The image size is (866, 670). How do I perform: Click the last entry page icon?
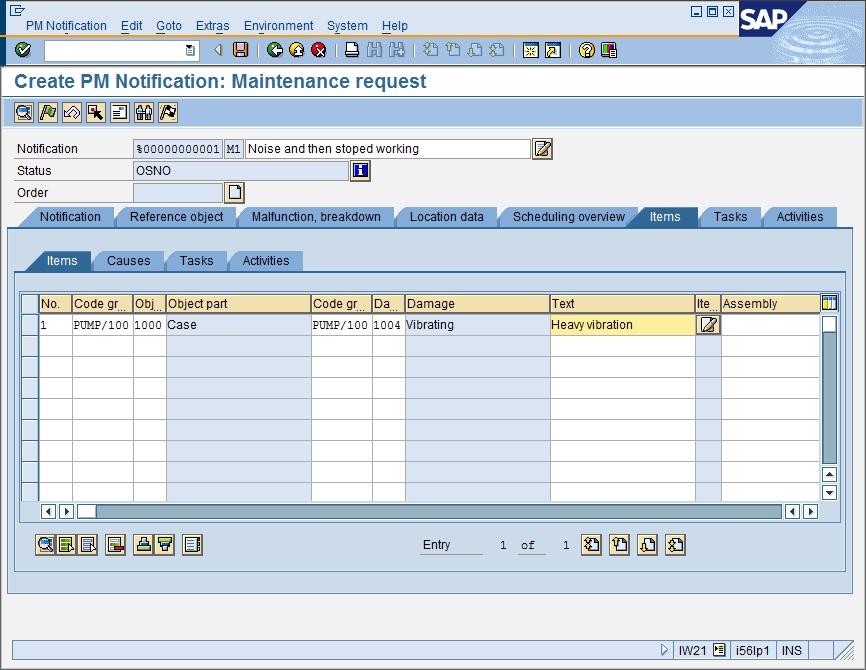coord(675,545)
